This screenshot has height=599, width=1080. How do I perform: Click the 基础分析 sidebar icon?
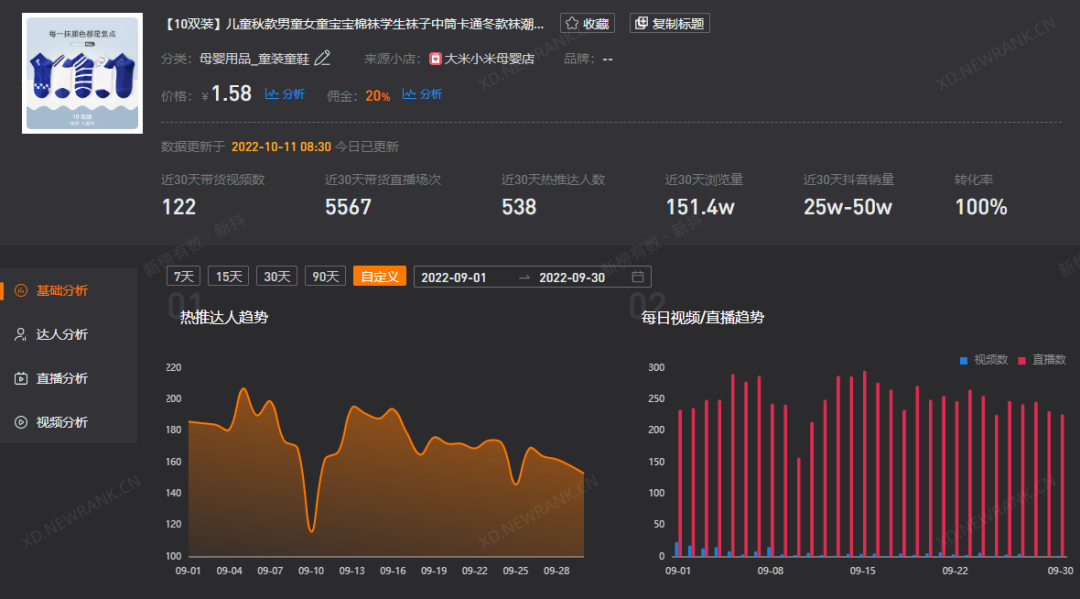[21, 291]
